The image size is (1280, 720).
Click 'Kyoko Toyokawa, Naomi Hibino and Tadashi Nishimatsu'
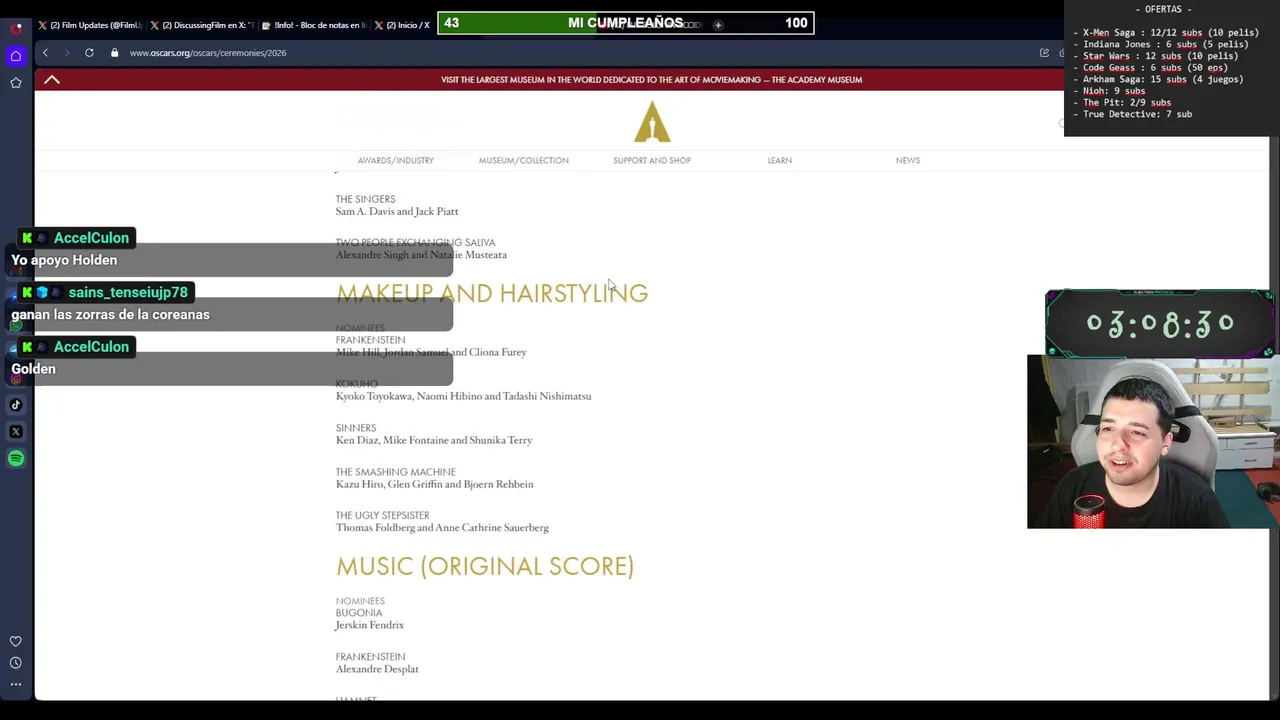[x=463, y=396]
